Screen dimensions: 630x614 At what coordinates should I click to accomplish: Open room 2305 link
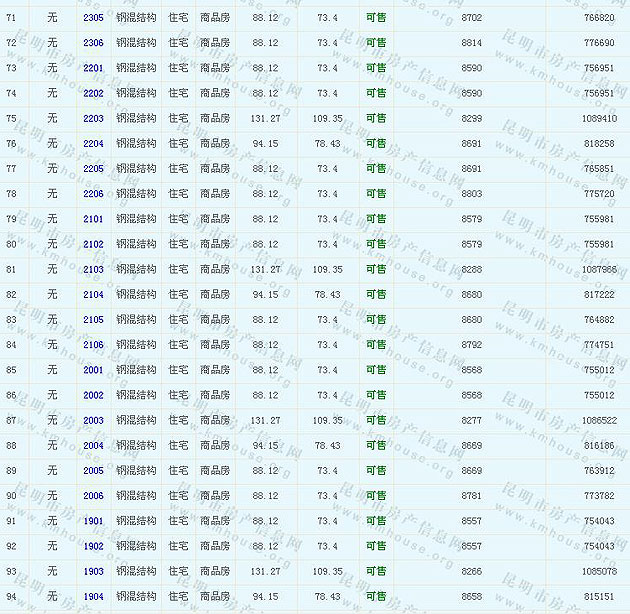coord(93,18)
